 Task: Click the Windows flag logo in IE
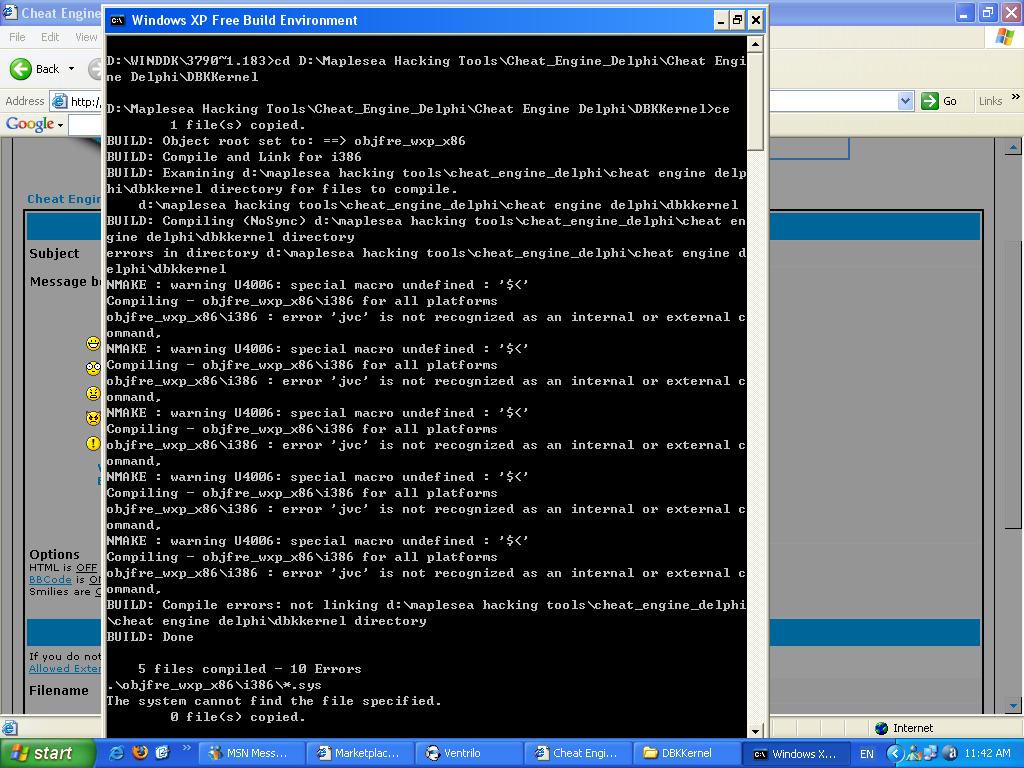point(1004,37)
